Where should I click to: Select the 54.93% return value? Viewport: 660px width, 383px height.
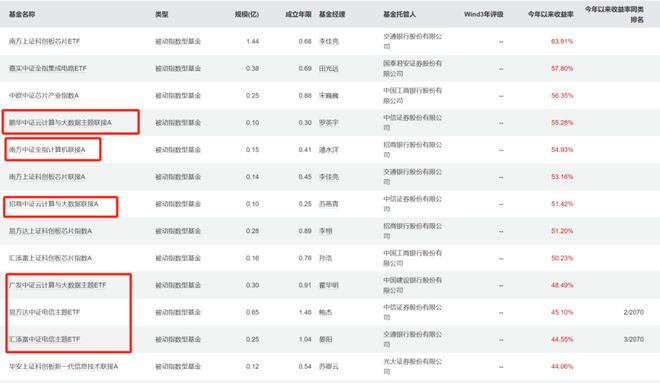pyautogui.click(x=562, y=149)
